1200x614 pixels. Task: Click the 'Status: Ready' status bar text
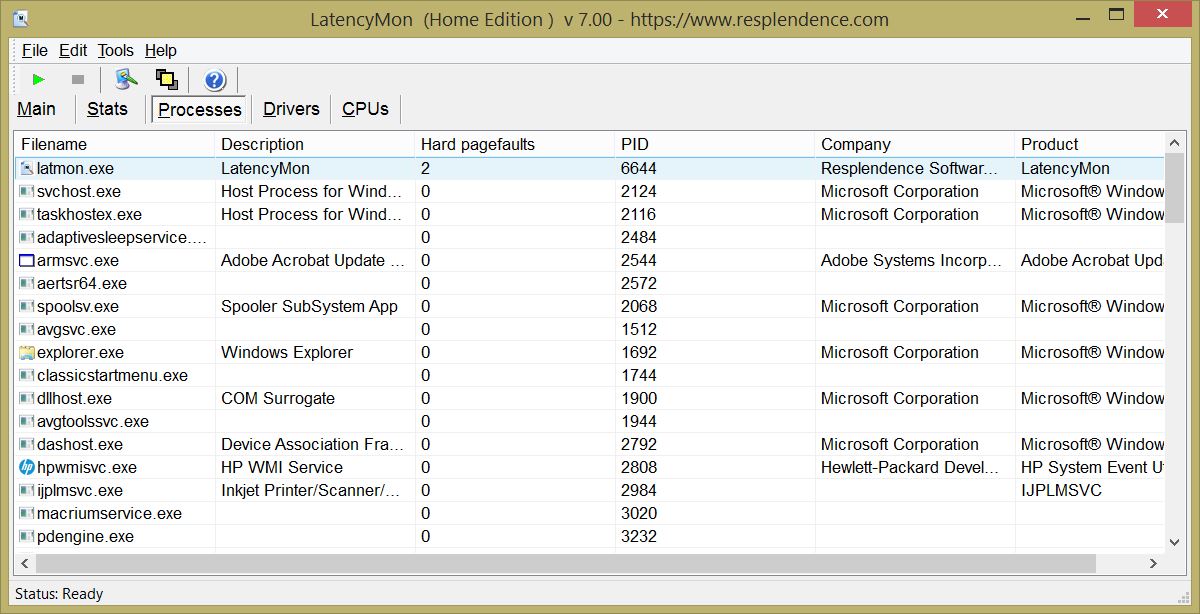coord(59,594)
